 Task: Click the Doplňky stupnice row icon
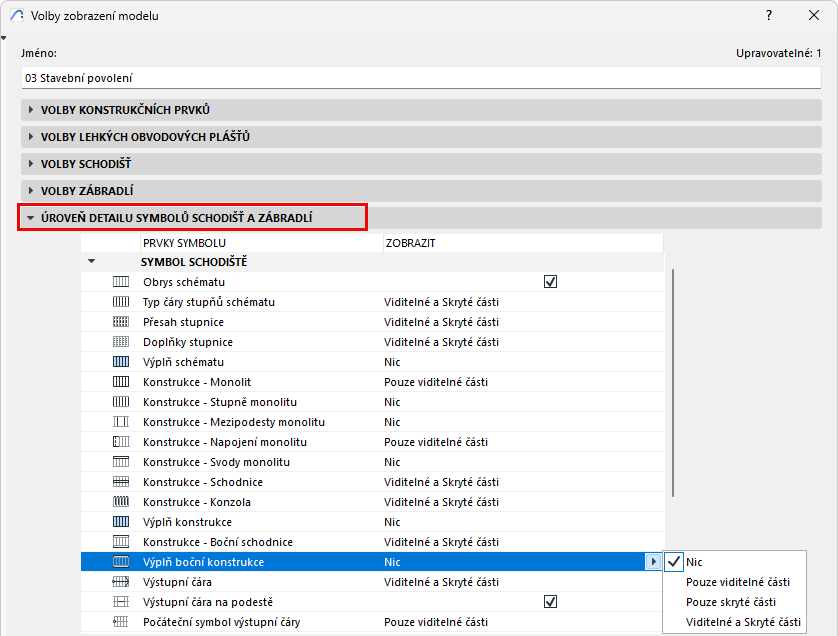coord(121,342)
